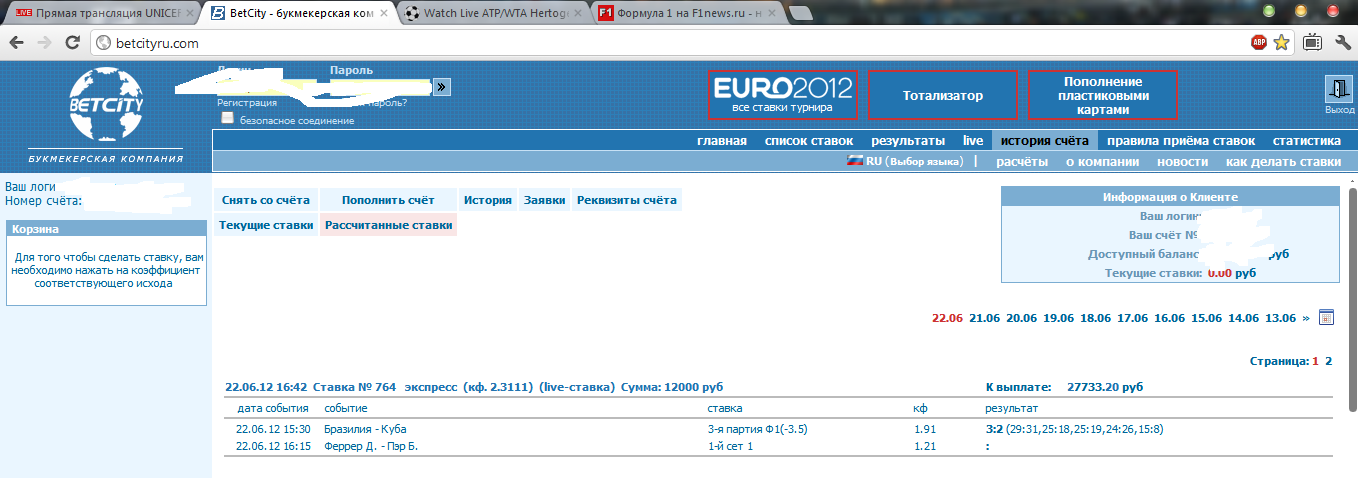Go to page 2 of results

1329,361
